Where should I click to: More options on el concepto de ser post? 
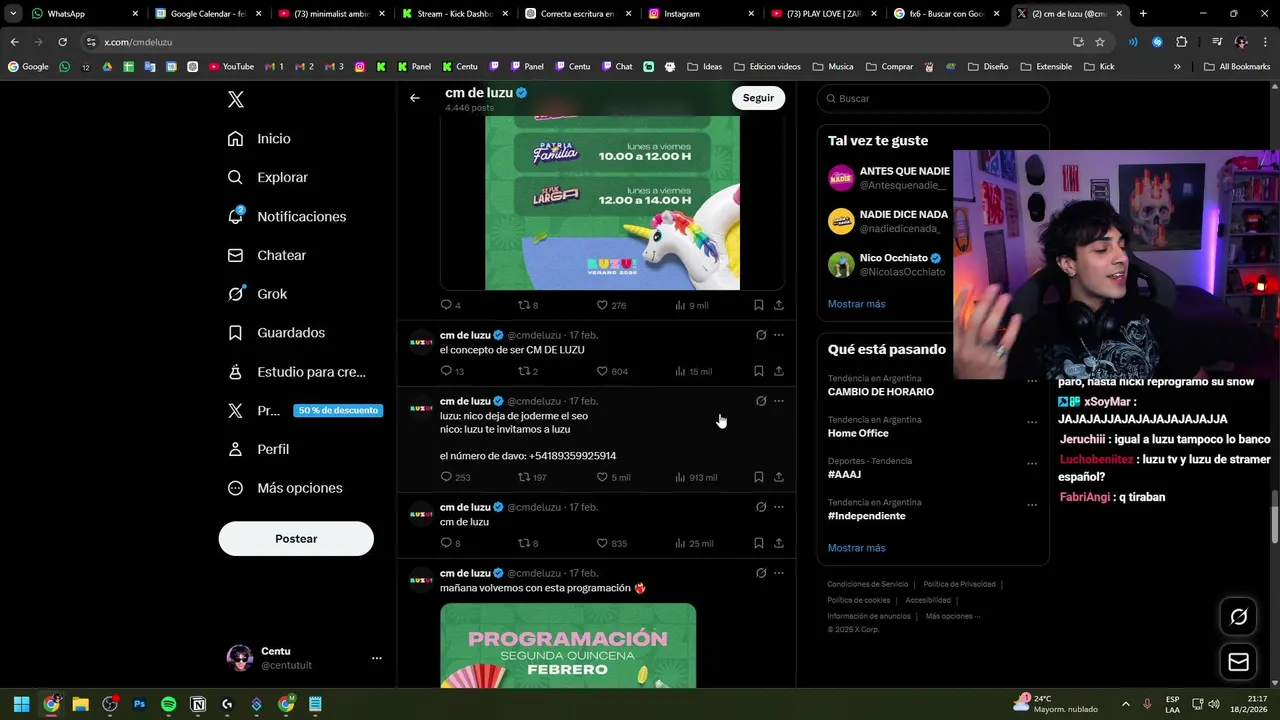click(x=779, y=335)
